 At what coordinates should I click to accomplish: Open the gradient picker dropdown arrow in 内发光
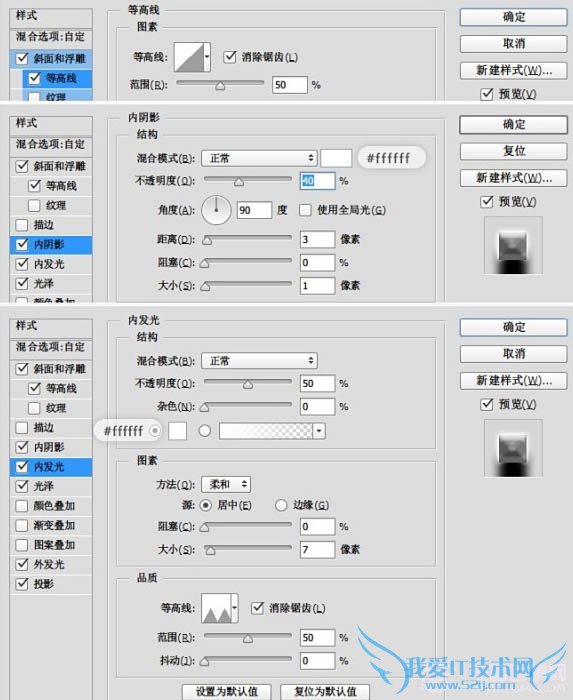[319, 431]
